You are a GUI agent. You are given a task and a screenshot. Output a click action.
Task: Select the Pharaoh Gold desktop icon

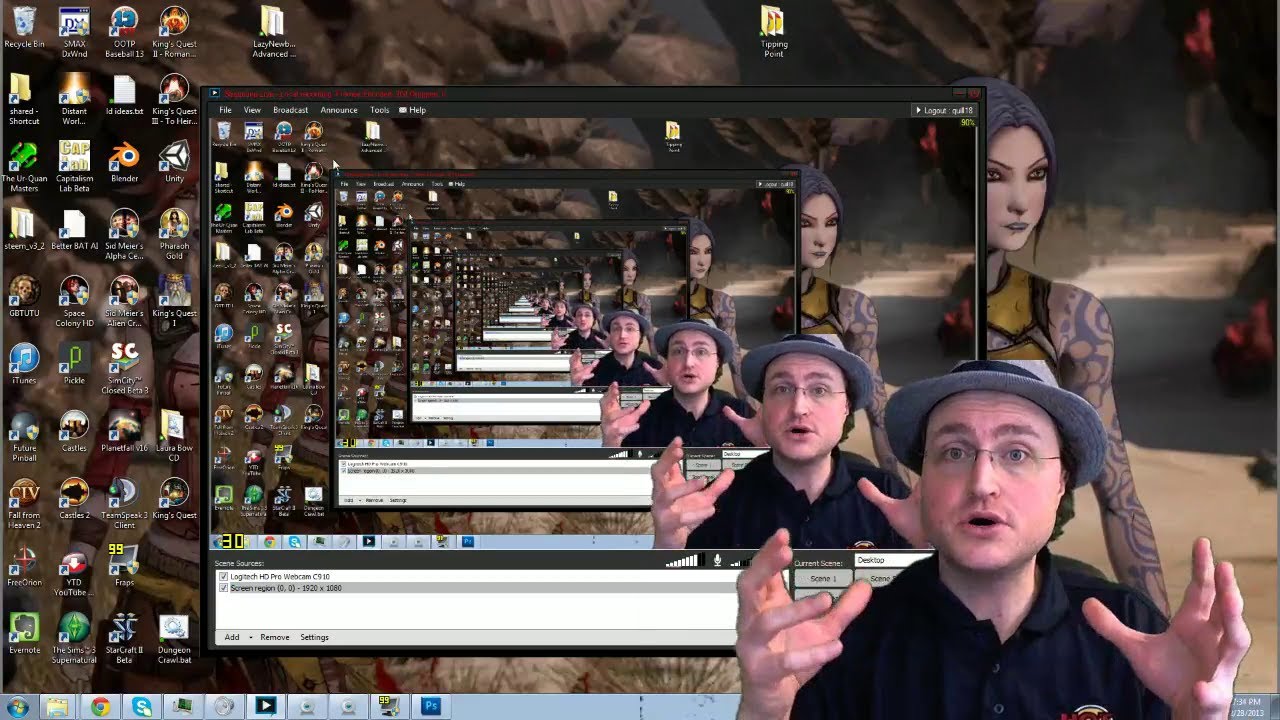click(x=174, y=234)
